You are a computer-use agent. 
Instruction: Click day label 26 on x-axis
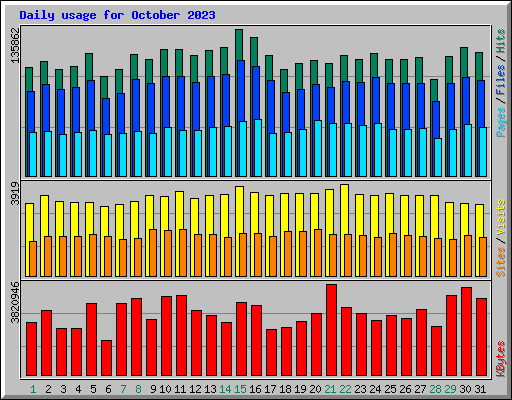click(405, 389)
